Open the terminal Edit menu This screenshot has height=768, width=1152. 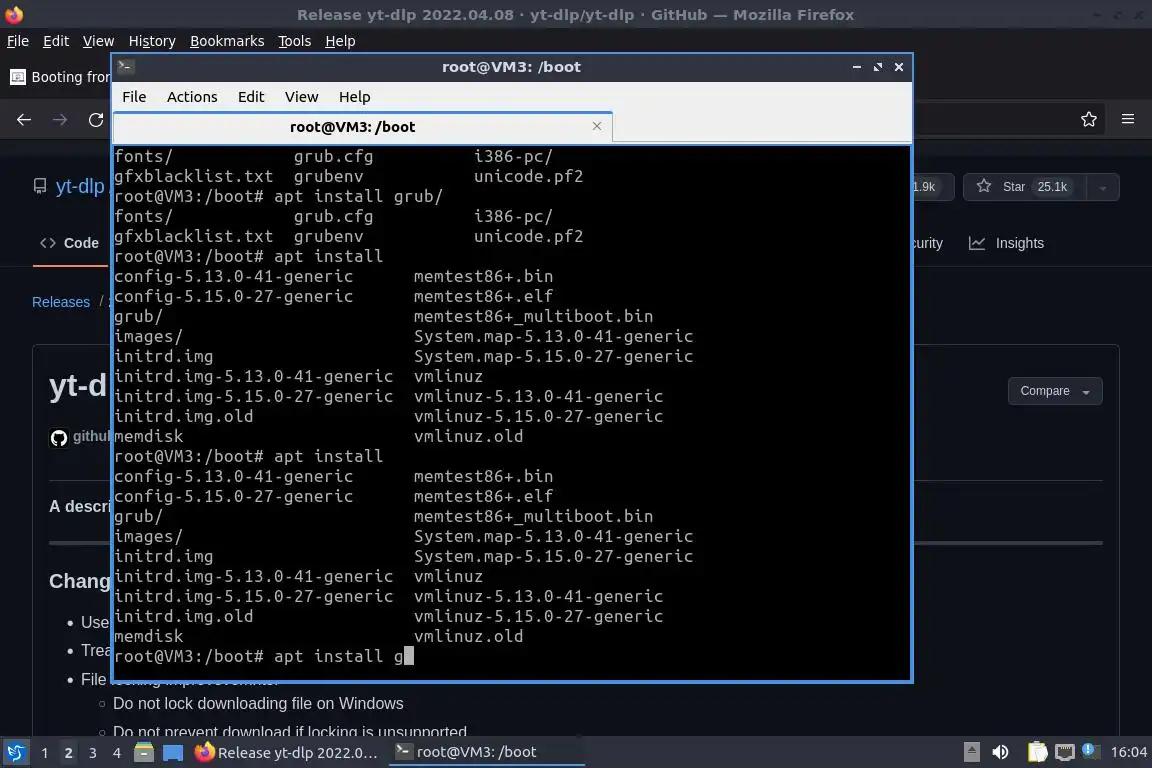coord(251,97)
